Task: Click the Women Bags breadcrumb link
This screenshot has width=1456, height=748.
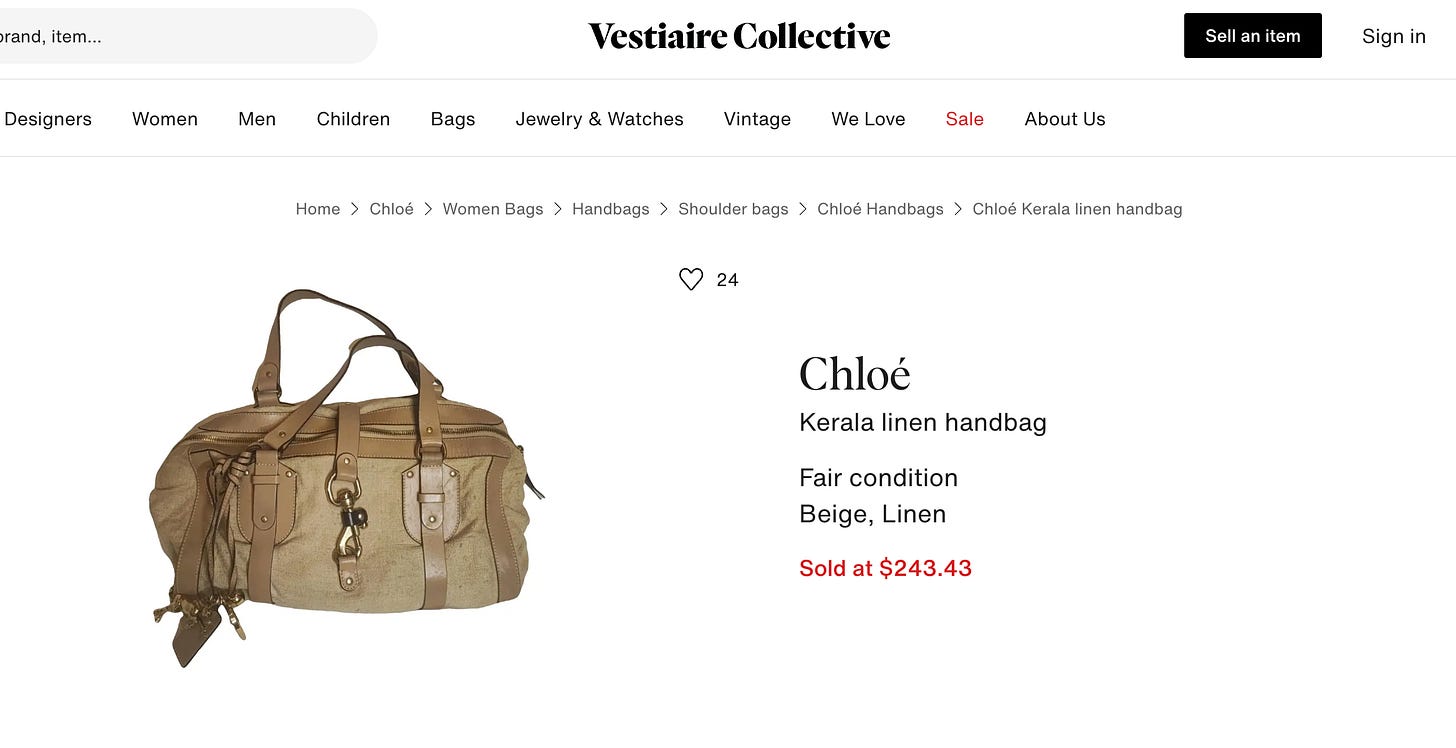Action: (x=493, y=209)
